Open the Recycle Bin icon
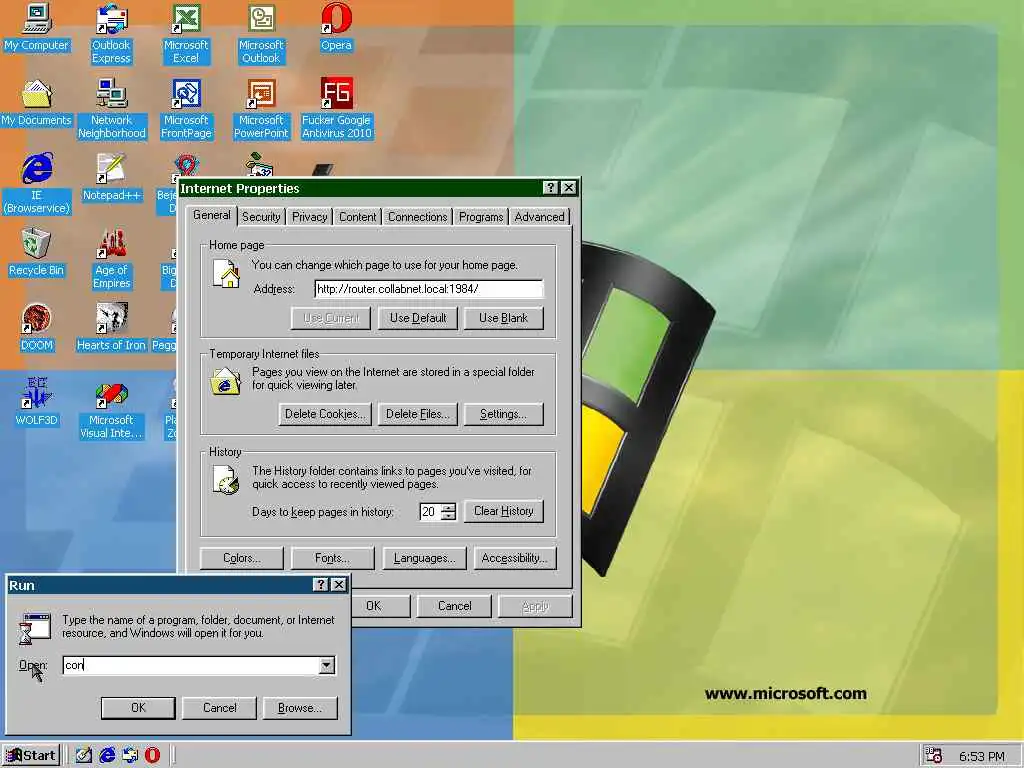Screen dimensions: 1024x768 coord(37,252)
